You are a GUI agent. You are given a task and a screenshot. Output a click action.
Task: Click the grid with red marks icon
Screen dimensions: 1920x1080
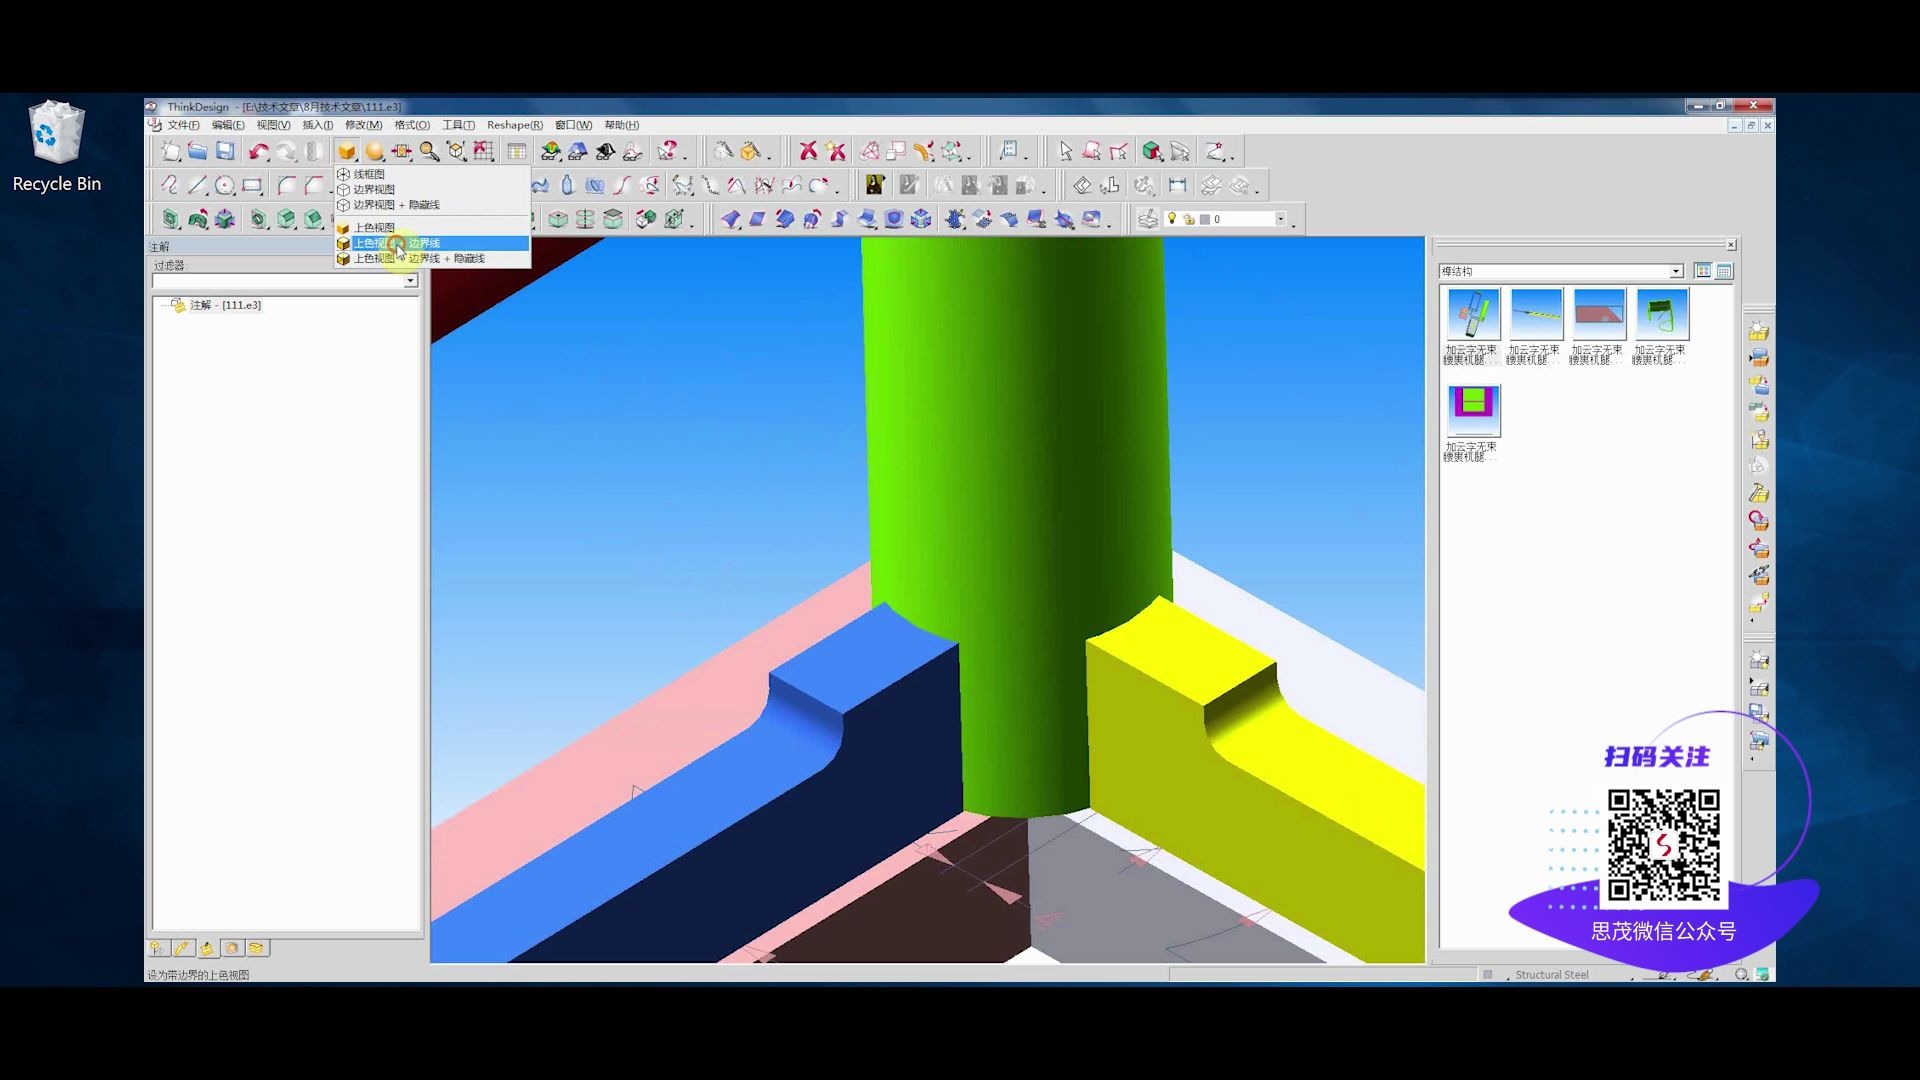pyautogui.click(x=484, y=151)
